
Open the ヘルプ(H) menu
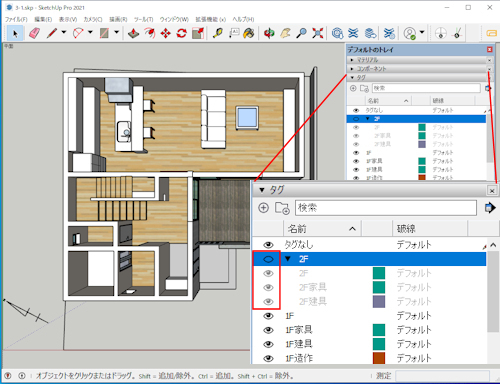pyautogui.click(x=243, y=19)
